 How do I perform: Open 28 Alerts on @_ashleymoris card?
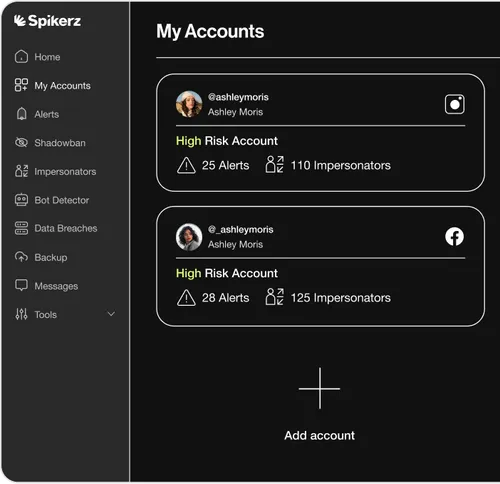point(225,298)
